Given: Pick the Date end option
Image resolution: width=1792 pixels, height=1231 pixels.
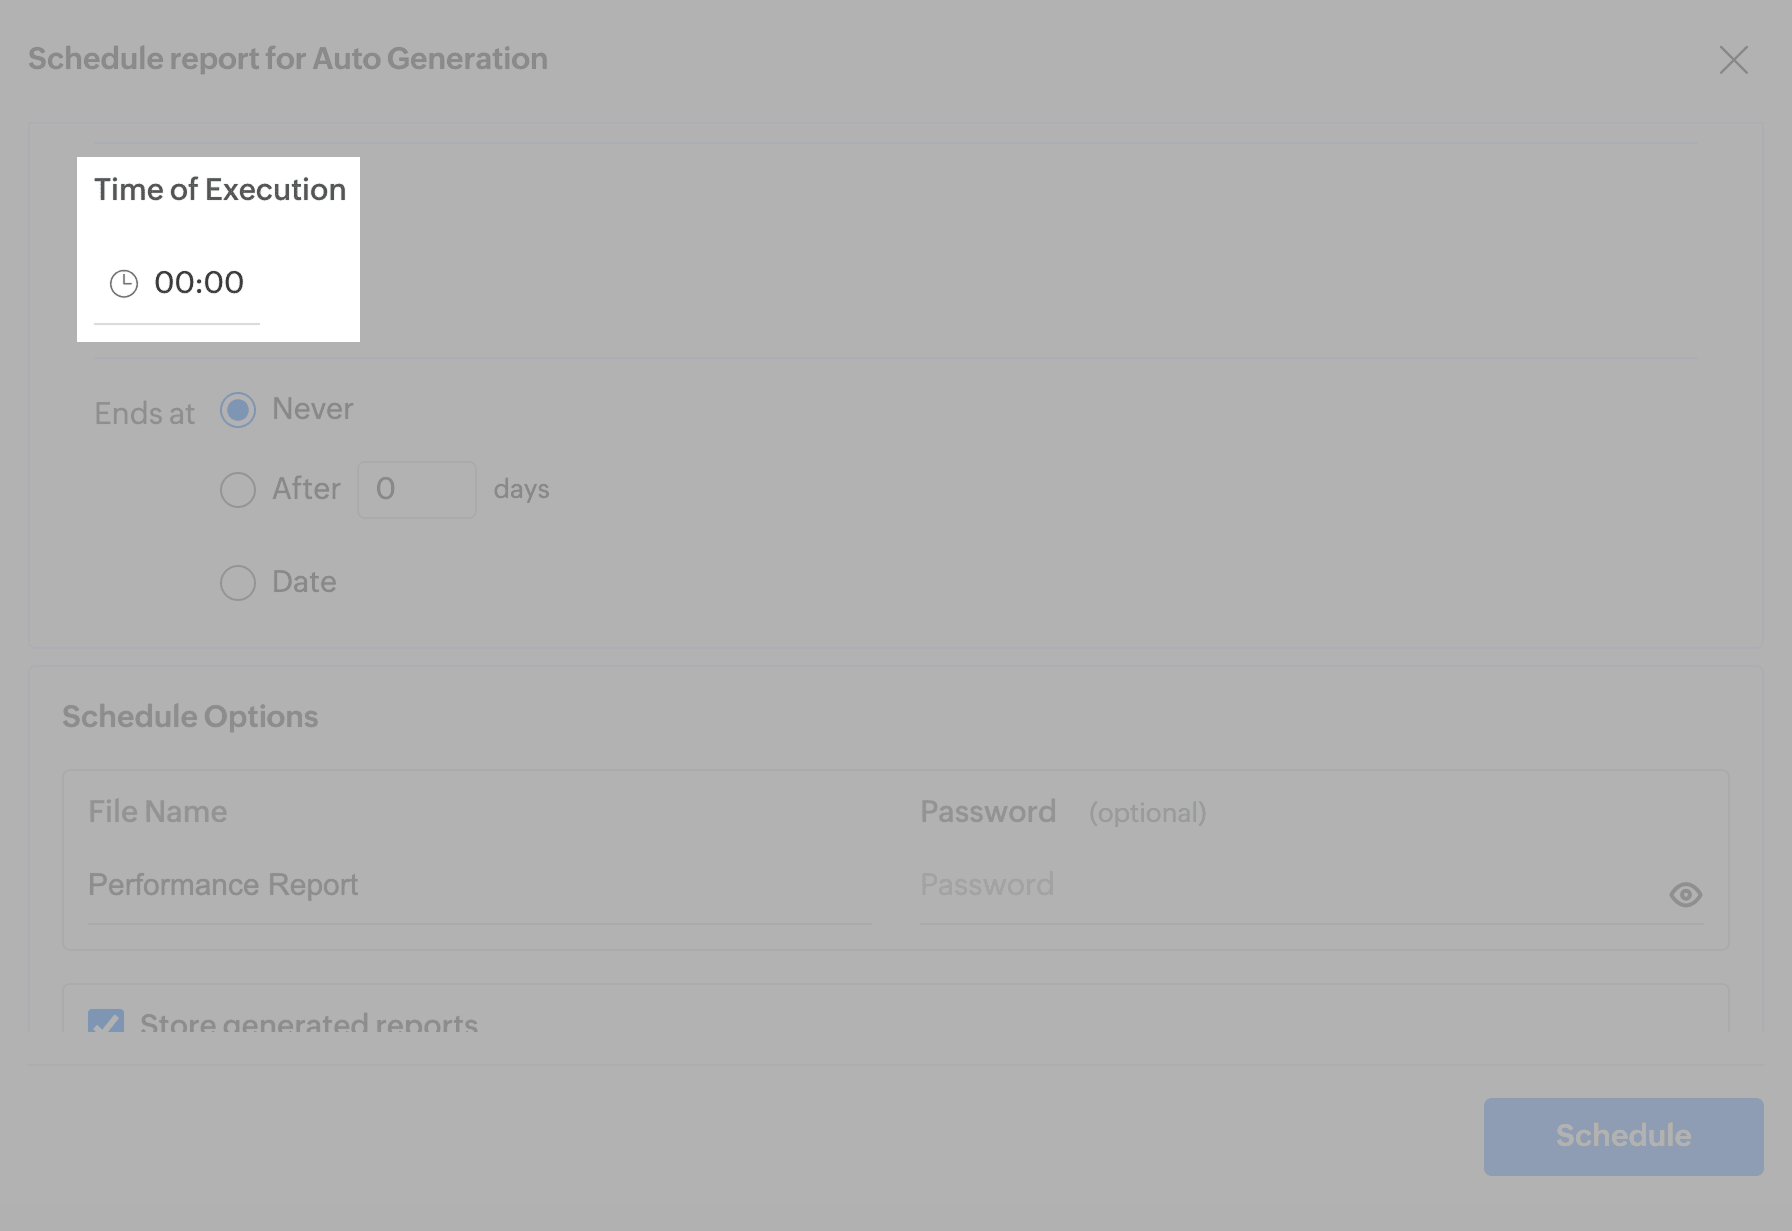Looking at the screenshot, I should 238,583.
